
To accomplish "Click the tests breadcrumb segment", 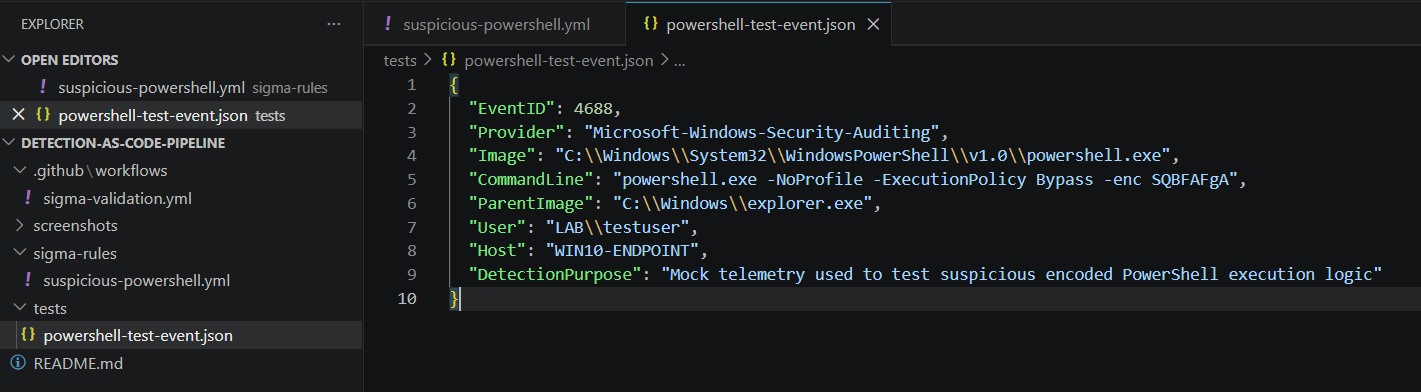I will pyautogui.click(x=400, y=61).
